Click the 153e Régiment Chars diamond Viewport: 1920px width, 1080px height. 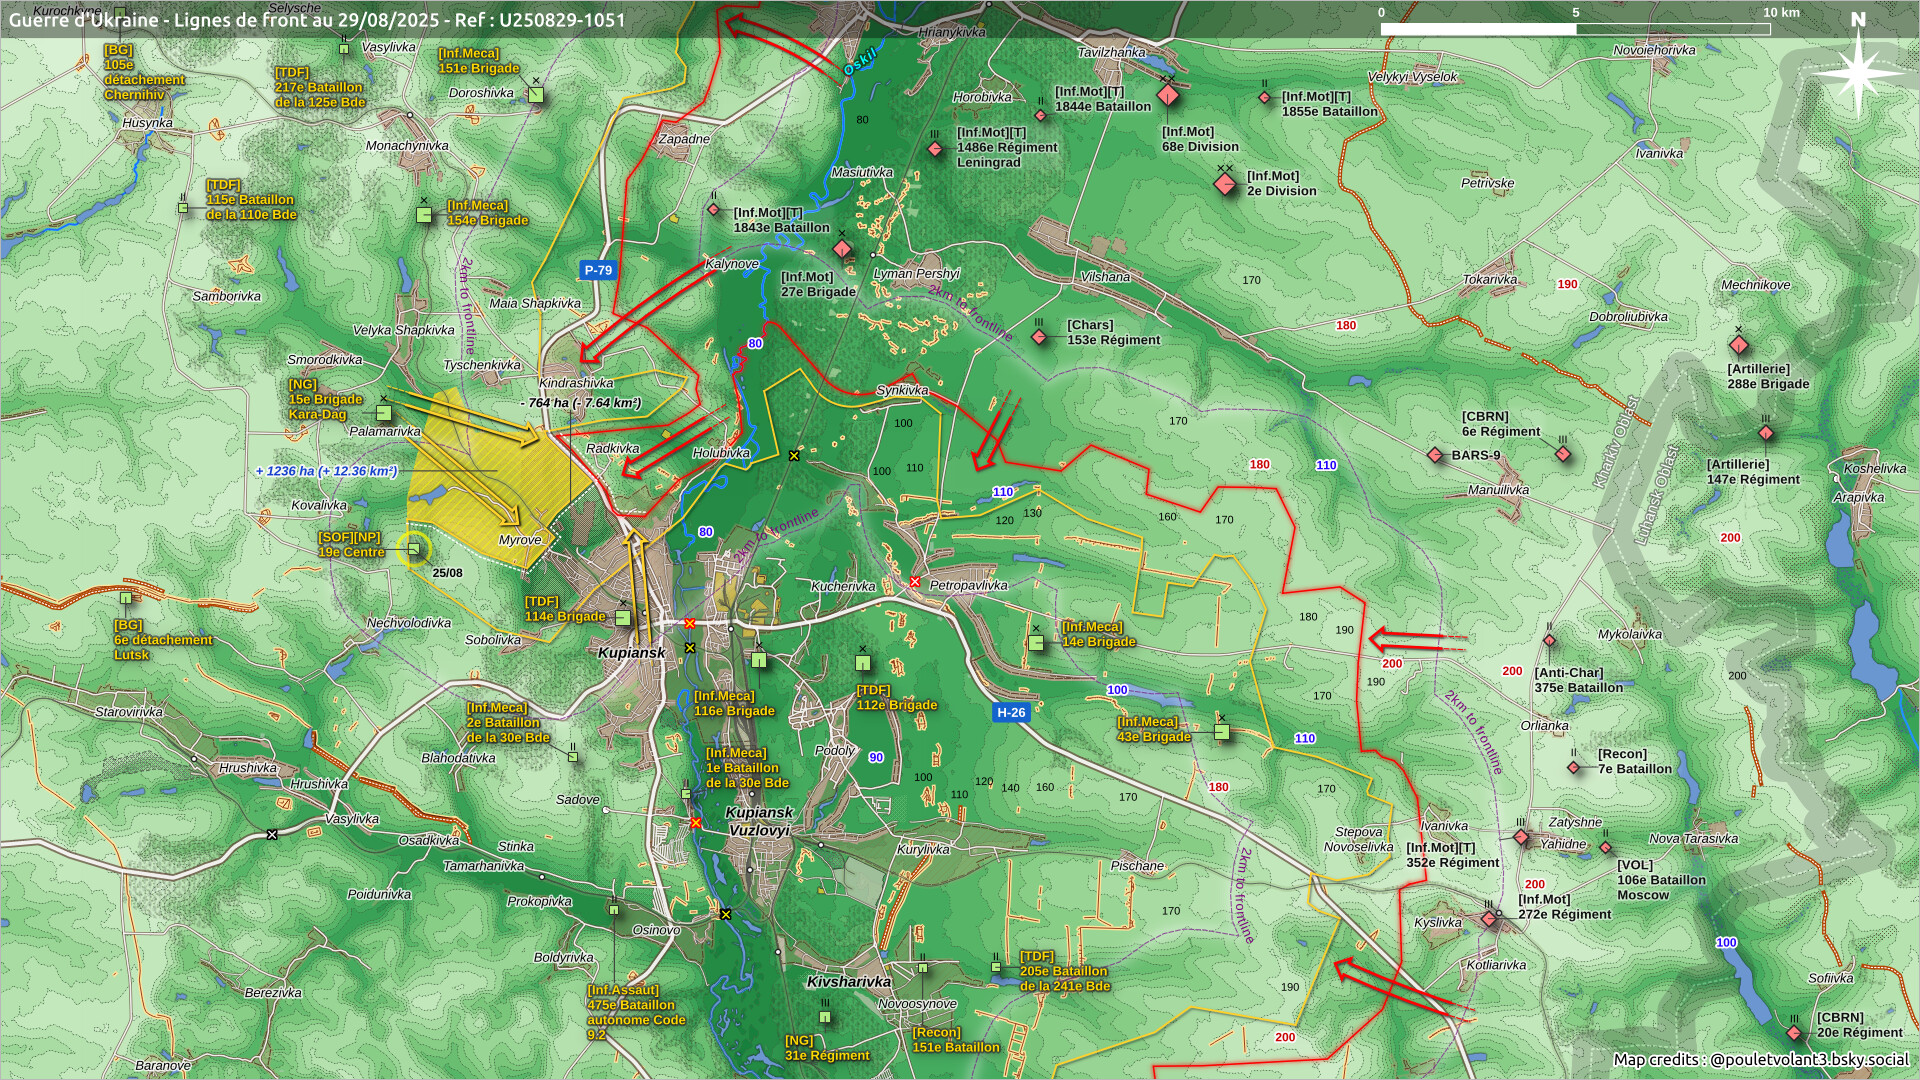pyautogui.click(x=1039, y=338)
